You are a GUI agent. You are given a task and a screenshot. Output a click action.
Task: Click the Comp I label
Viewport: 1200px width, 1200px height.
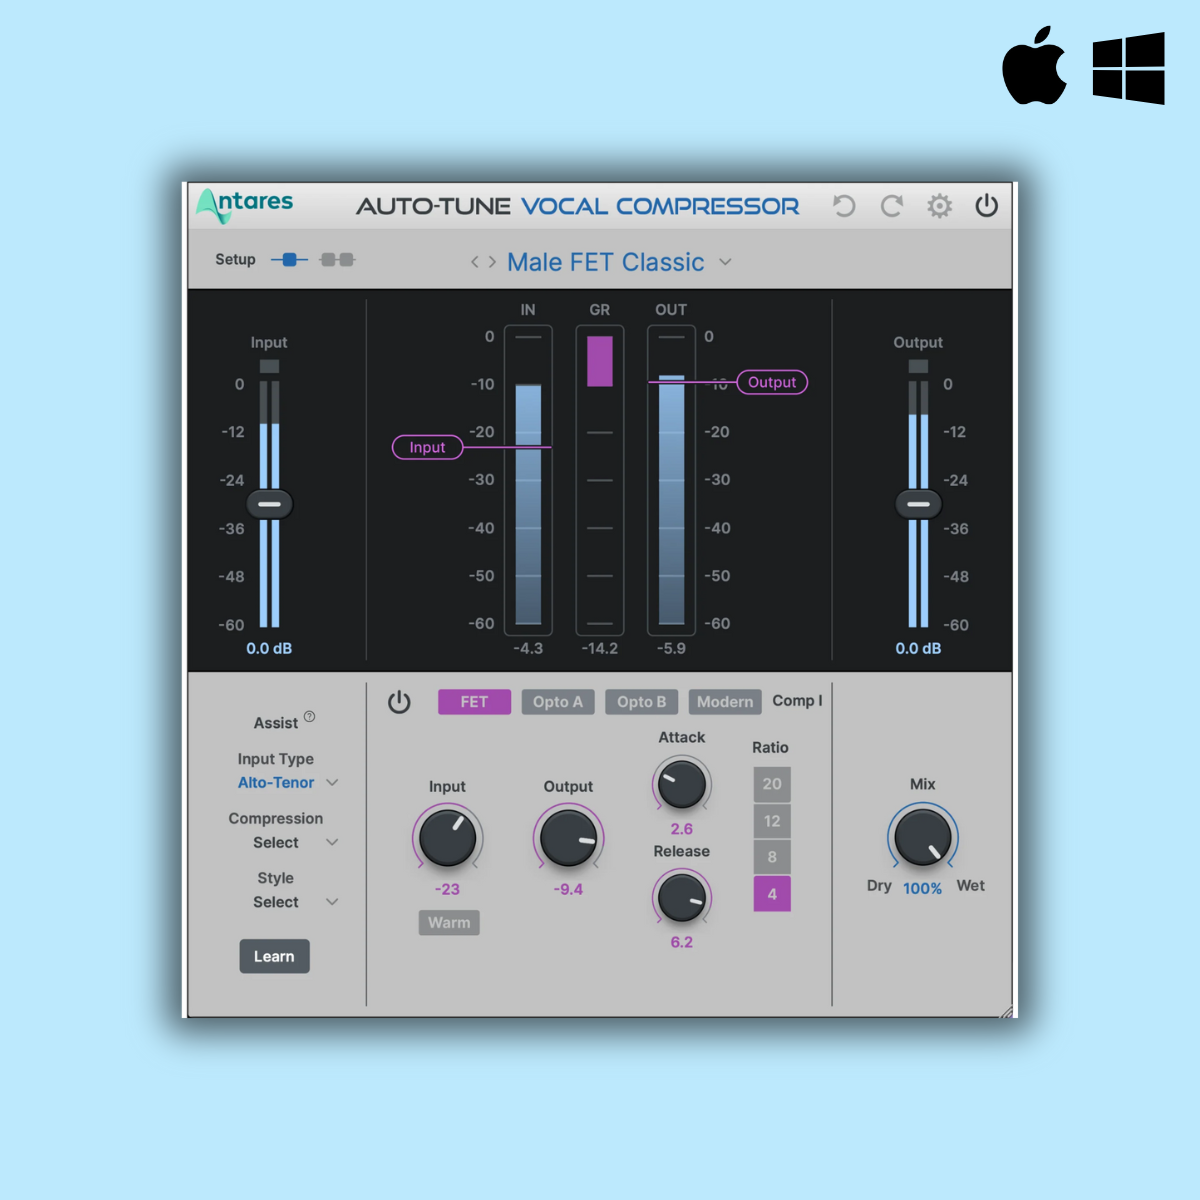[797, 701]
